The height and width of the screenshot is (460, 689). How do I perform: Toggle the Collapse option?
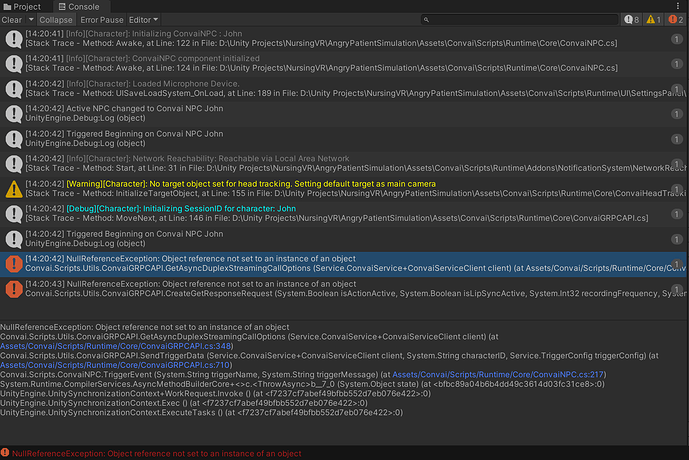[x=56, y=20]
